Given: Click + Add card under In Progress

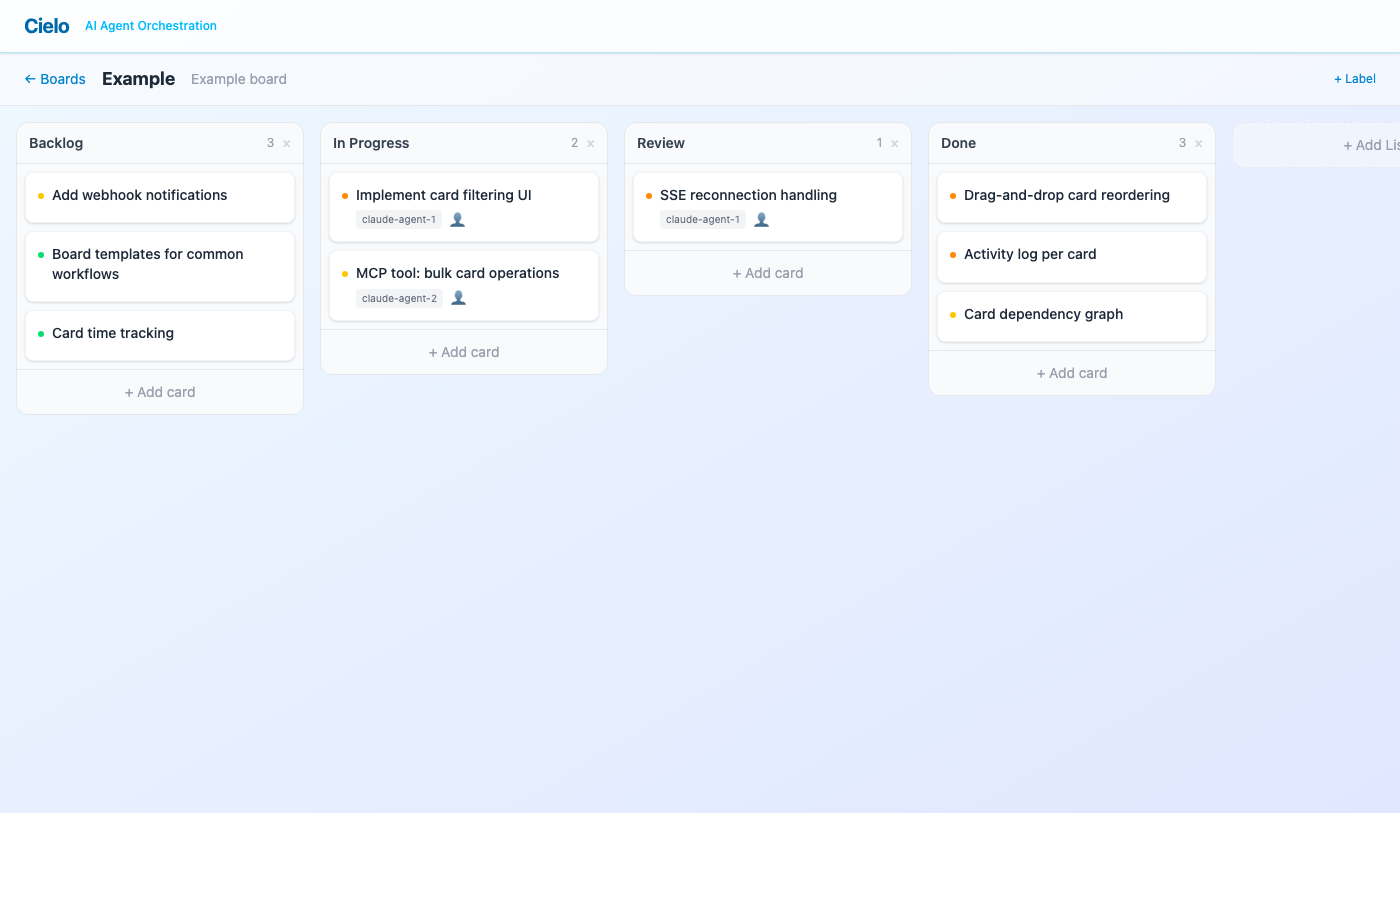Looking at the screenshot, I should (464, 351).
